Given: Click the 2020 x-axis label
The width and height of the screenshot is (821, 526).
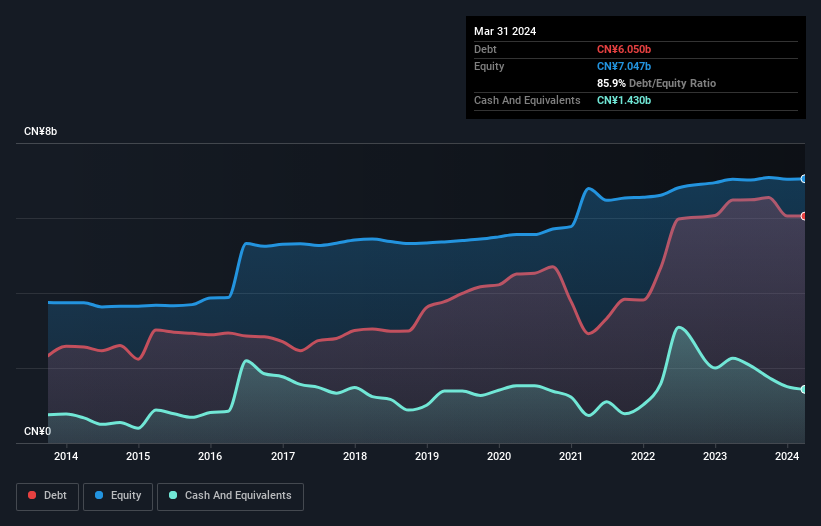Looking at the screenshot, I should pos(499,456).
